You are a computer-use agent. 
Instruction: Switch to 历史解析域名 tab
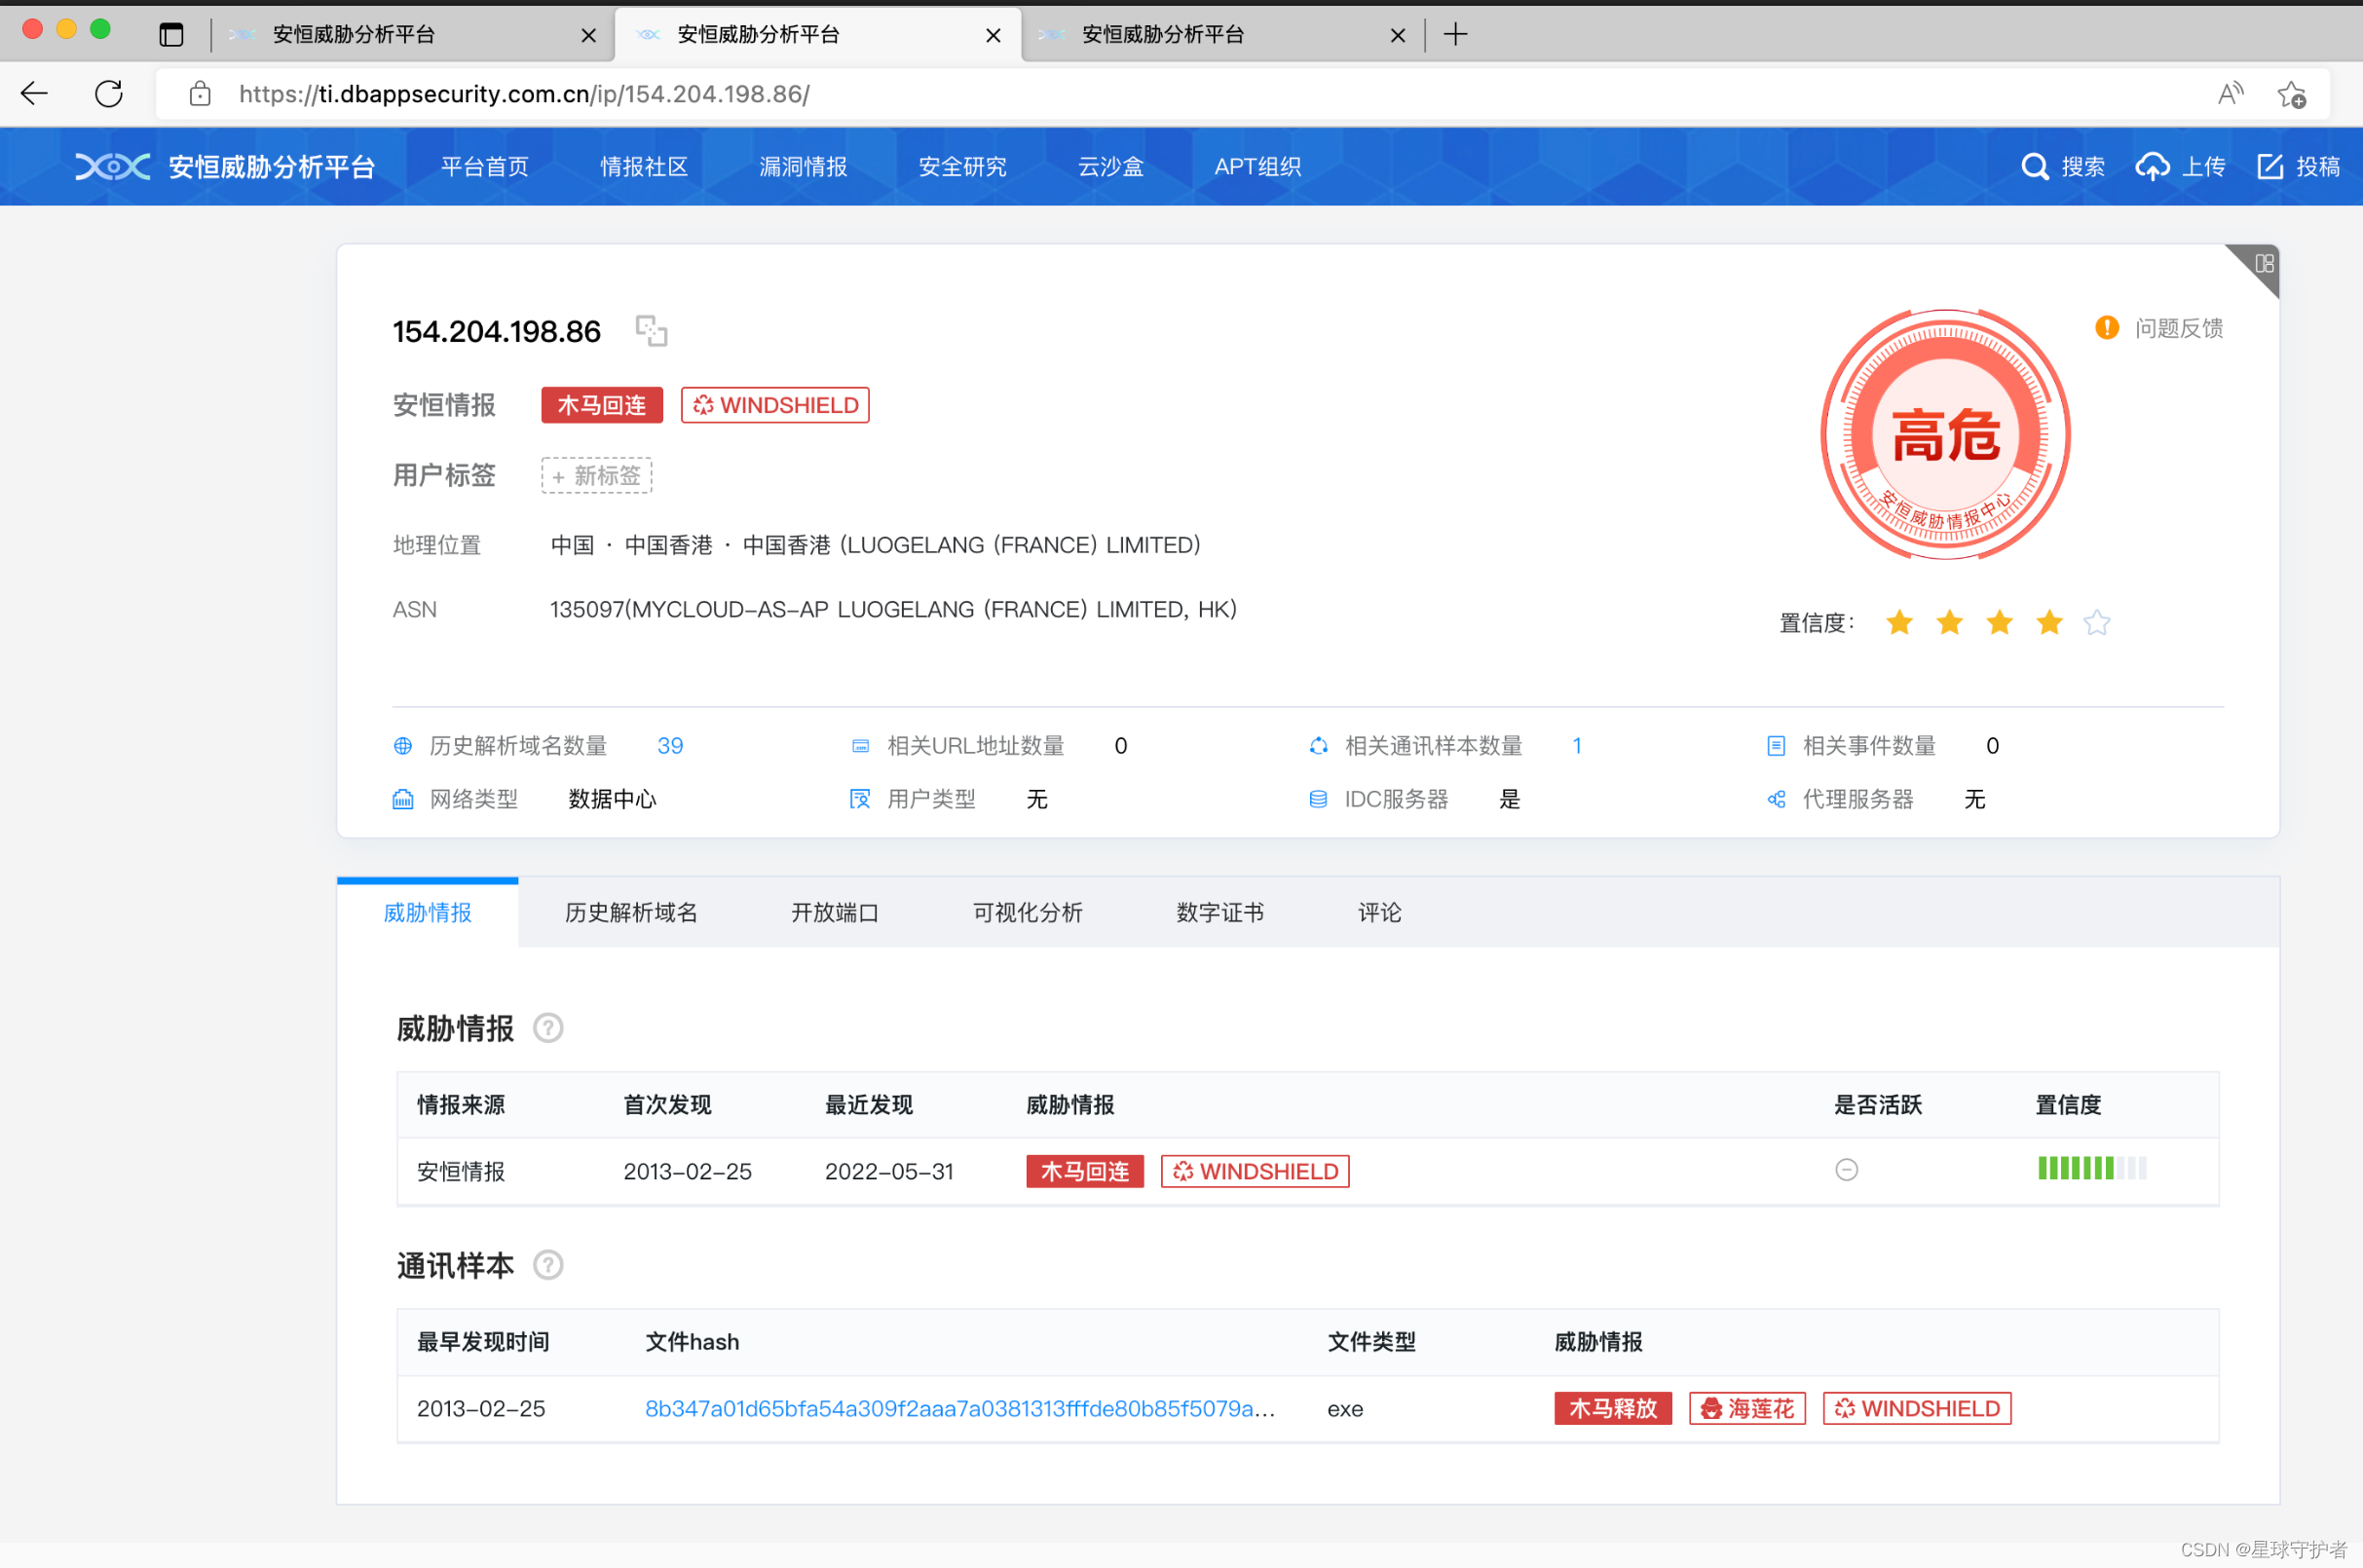631,912
